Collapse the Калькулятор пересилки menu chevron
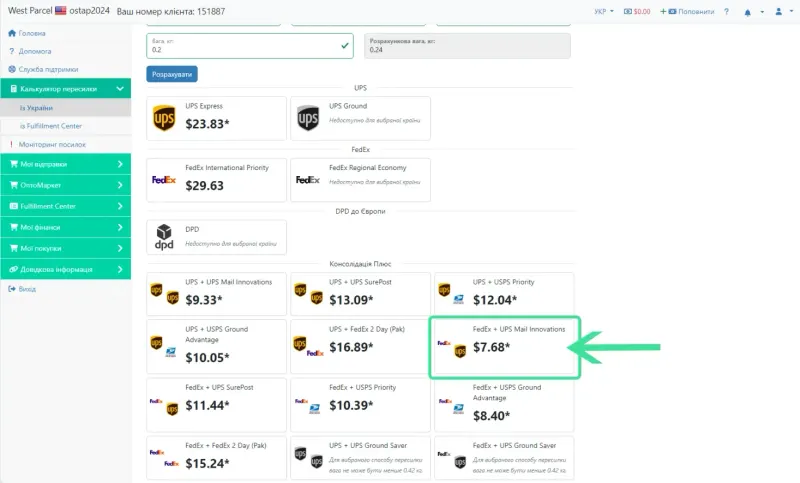 [x=120, y=89]
